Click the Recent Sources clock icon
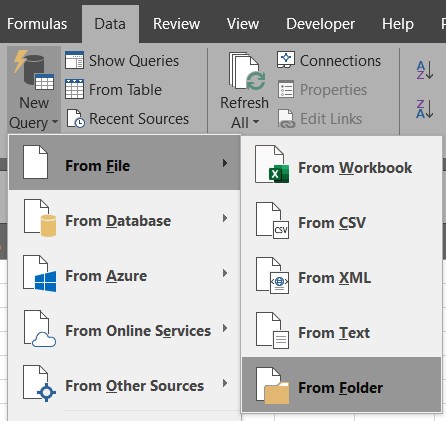Viewport: 446px width, 421px height. pos(76,118)
